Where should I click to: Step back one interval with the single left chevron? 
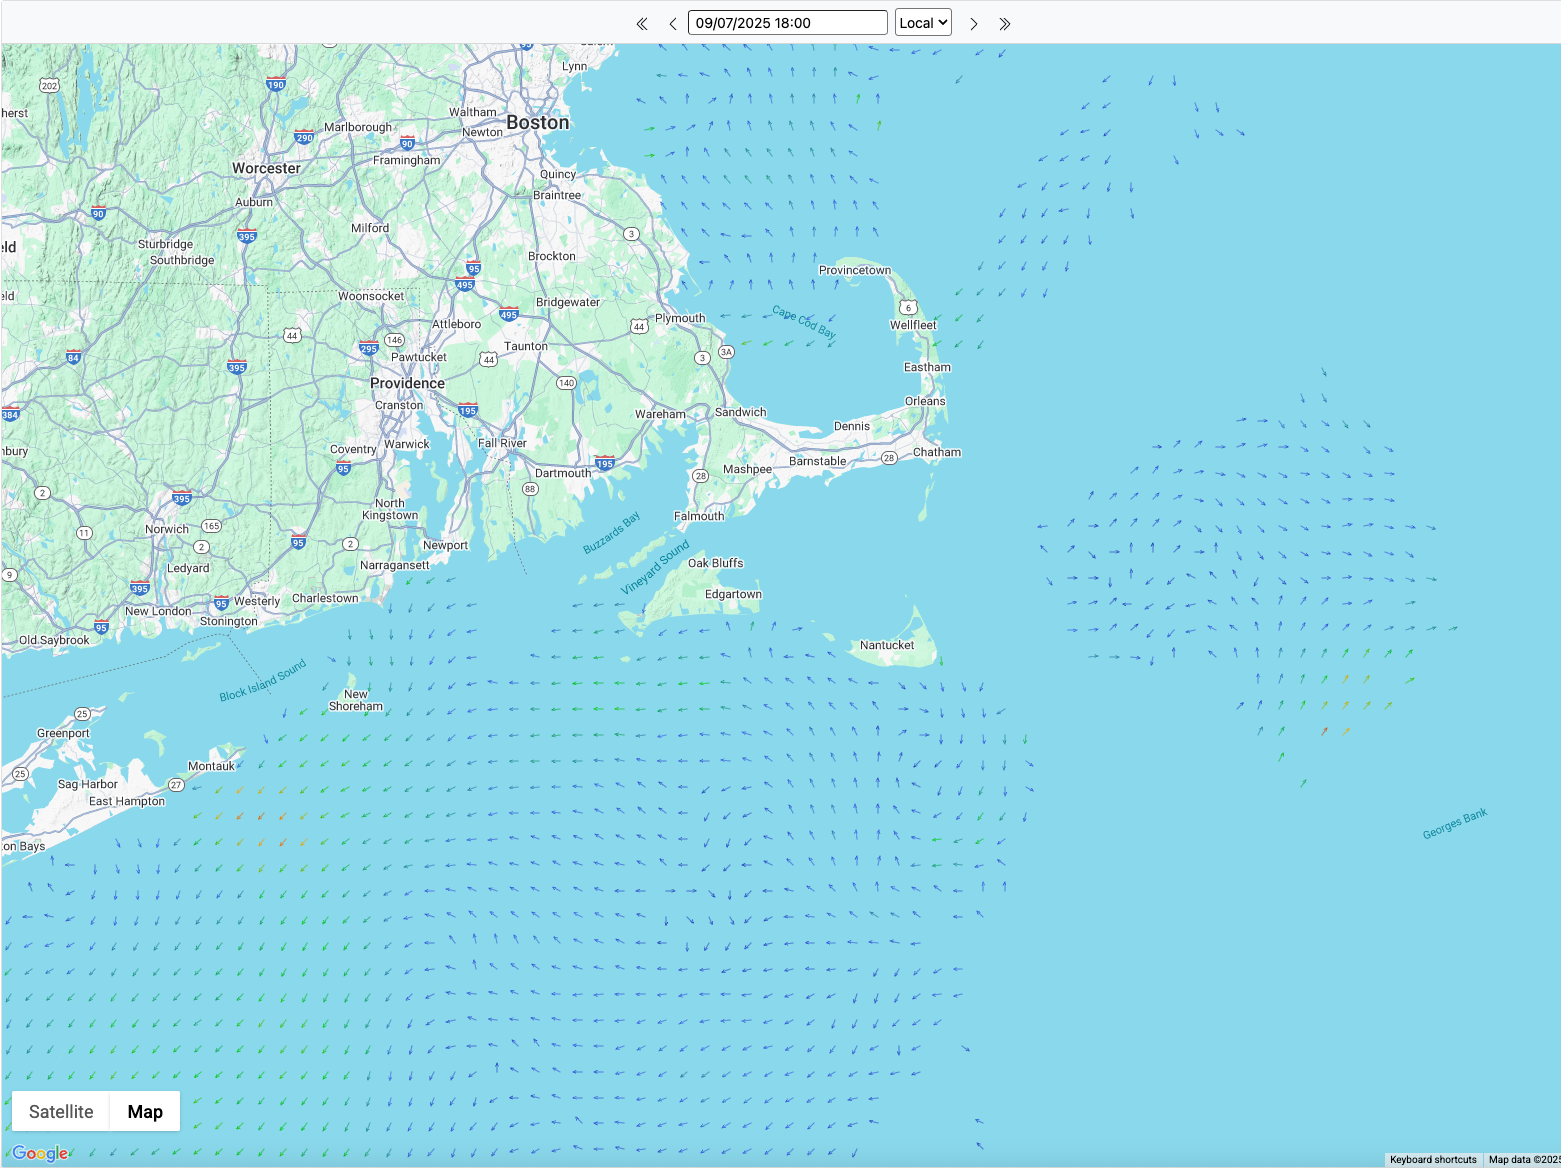(x=673, y=22)
